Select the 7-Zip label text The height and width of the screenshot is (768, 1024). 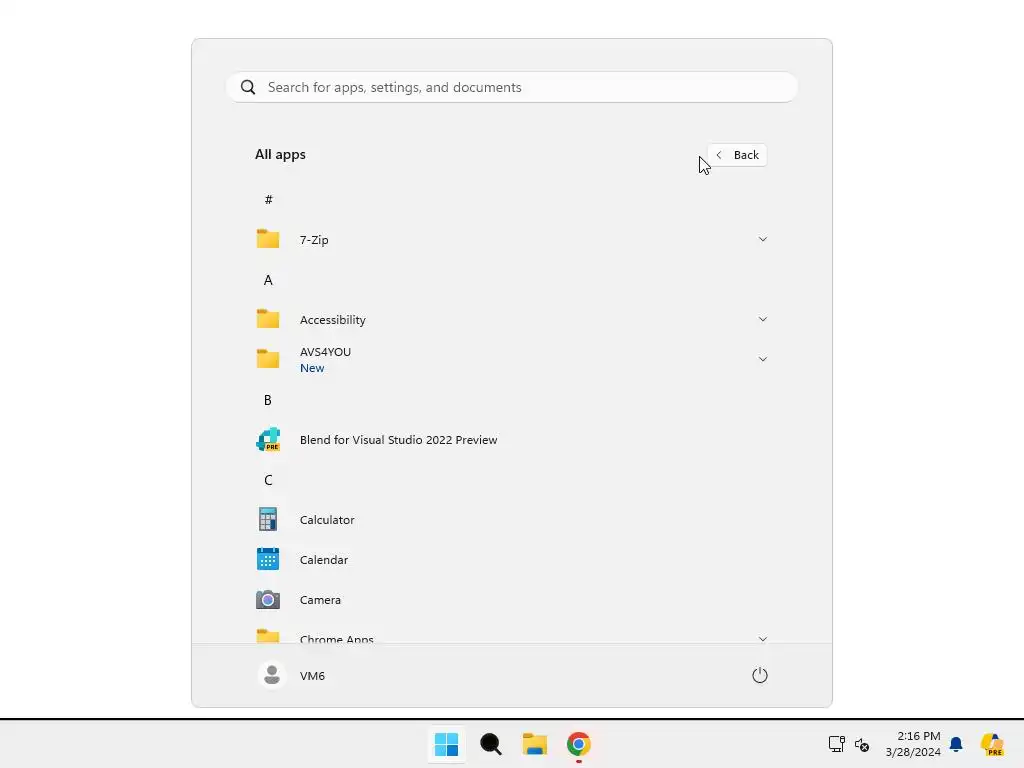(314, 240)
